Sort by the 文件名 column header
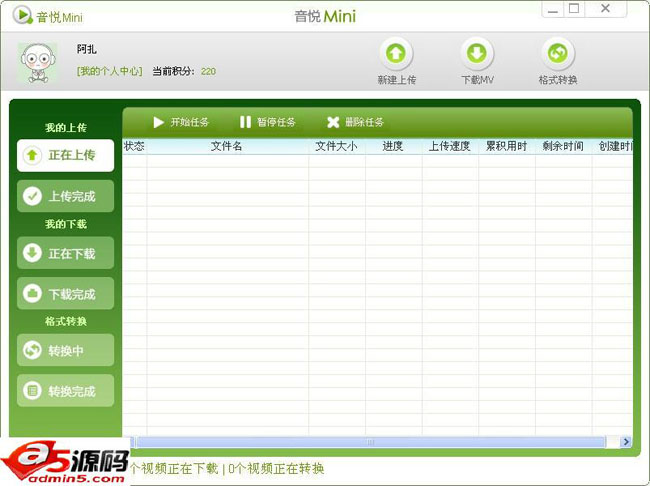The height and width of the screenshot is (486, 650). 227,146
